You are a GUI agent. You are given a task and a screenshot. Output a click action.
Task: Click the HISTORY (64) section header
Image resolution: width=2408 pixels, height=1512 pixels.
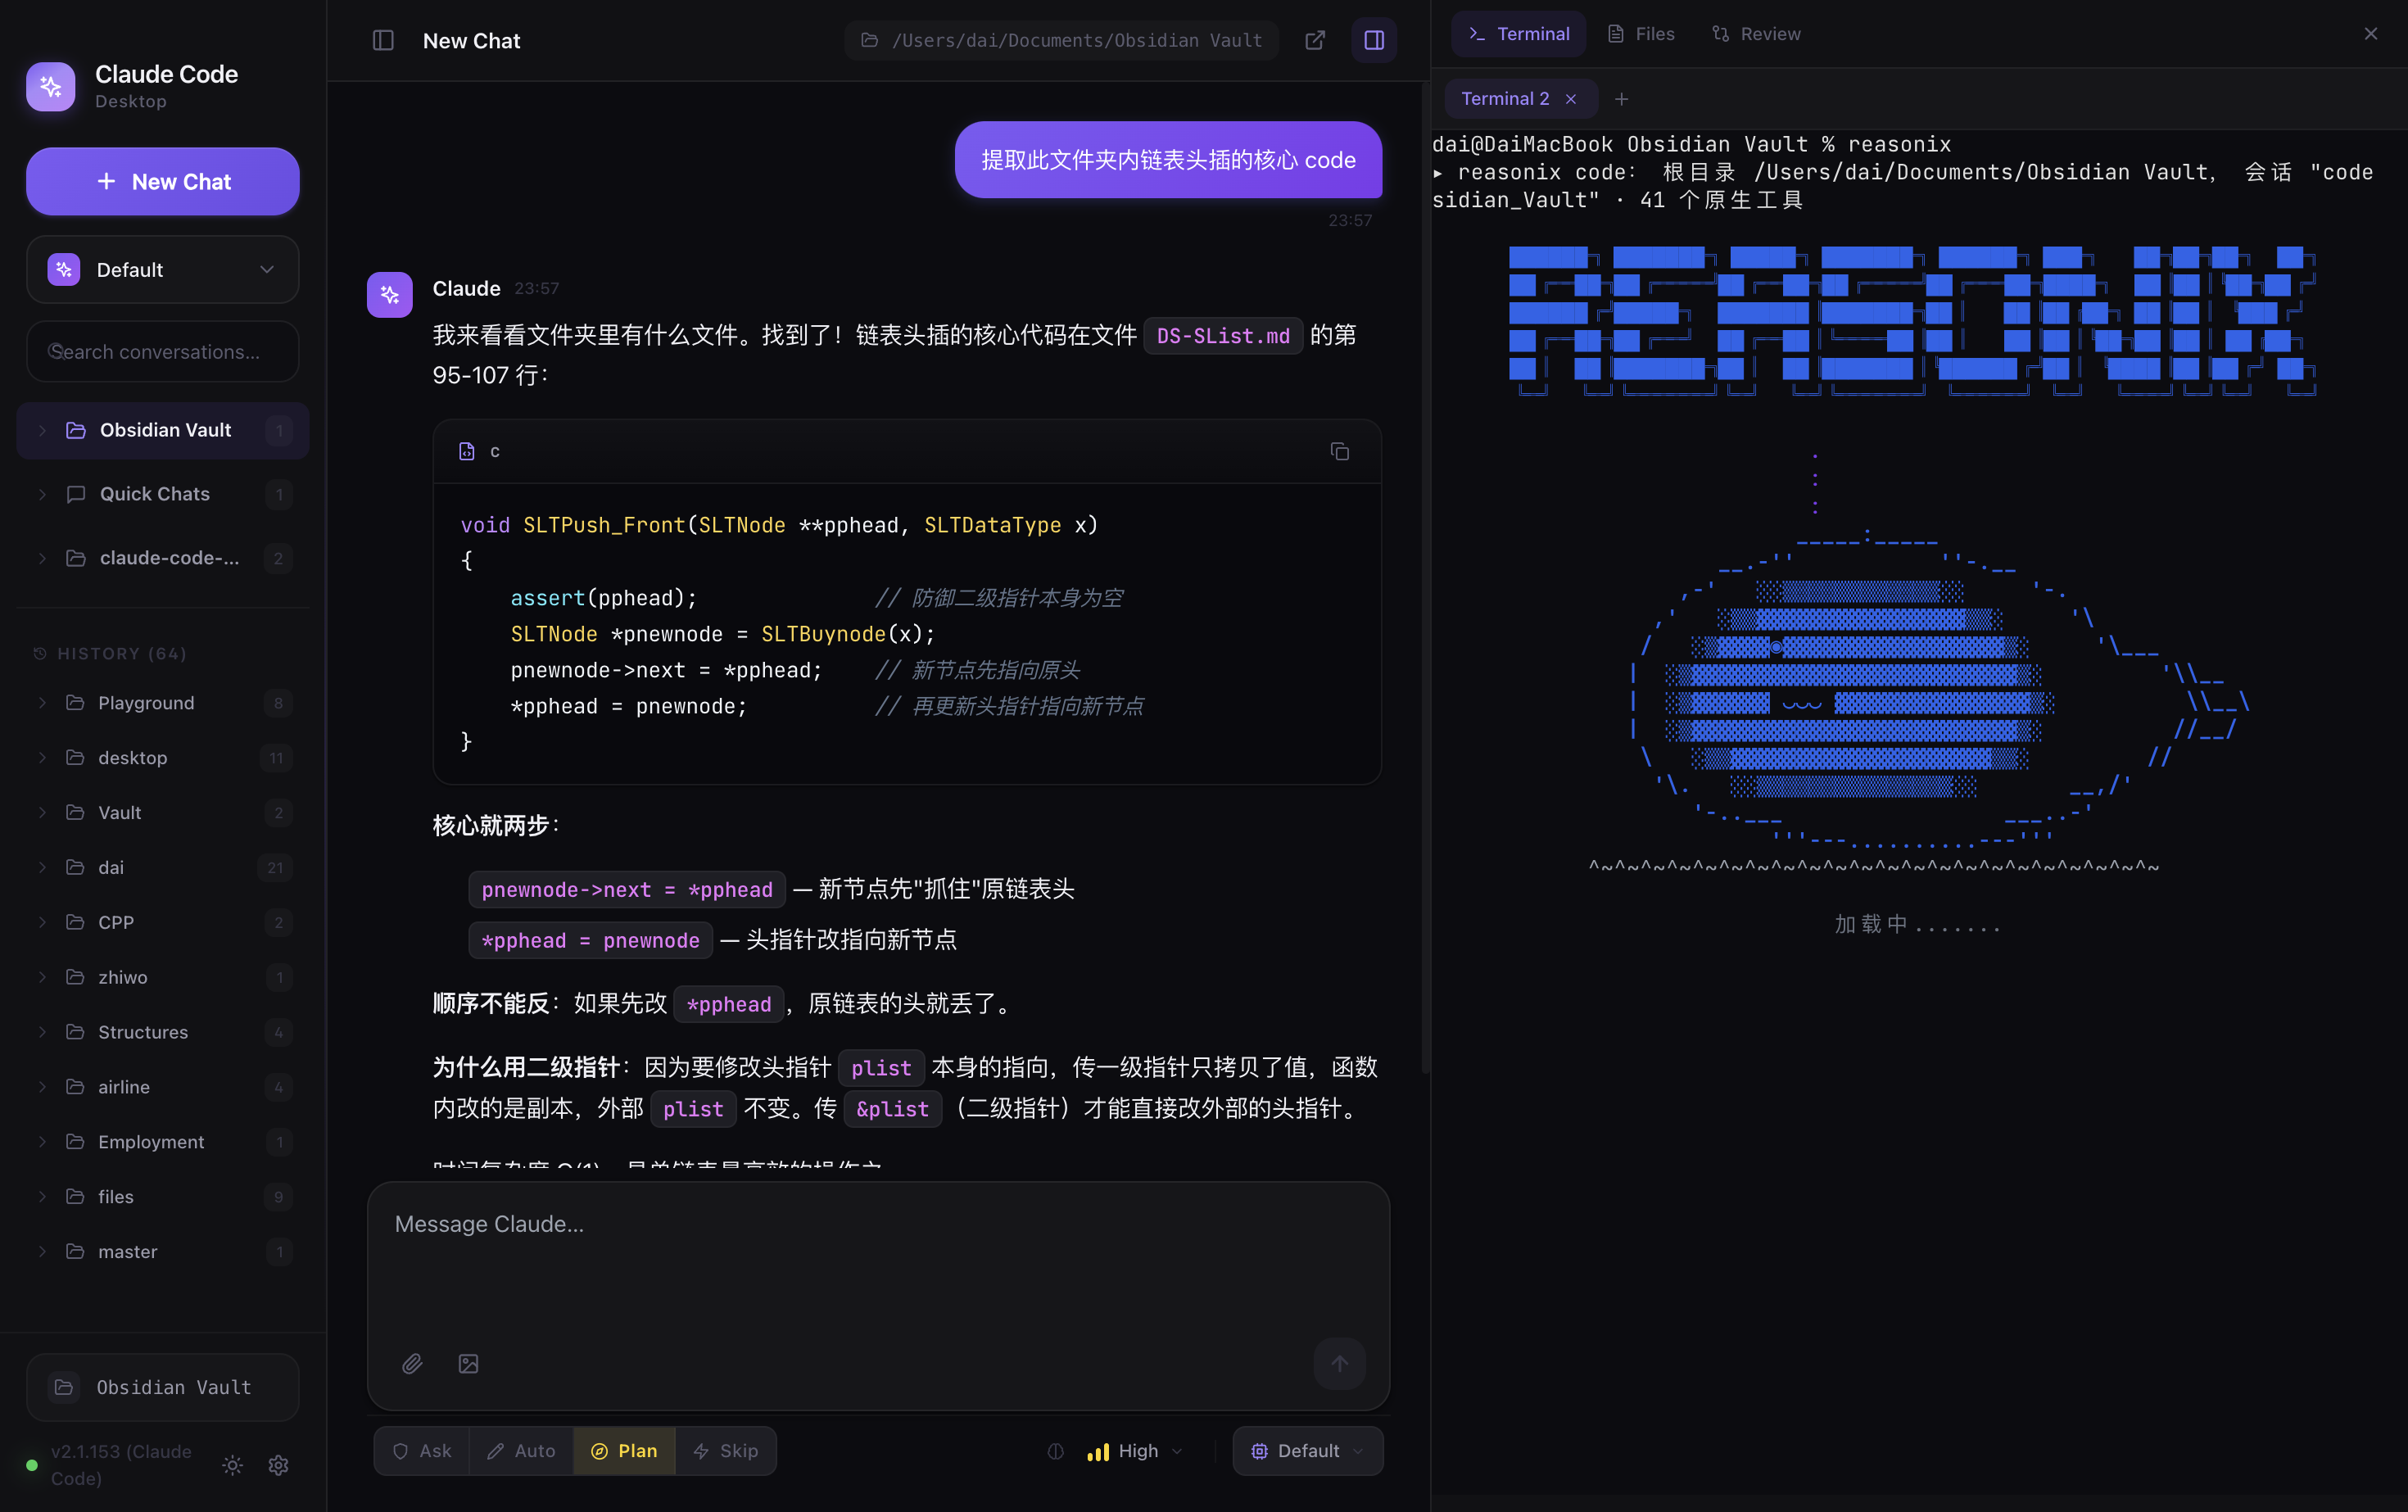[x=110, y=654]
